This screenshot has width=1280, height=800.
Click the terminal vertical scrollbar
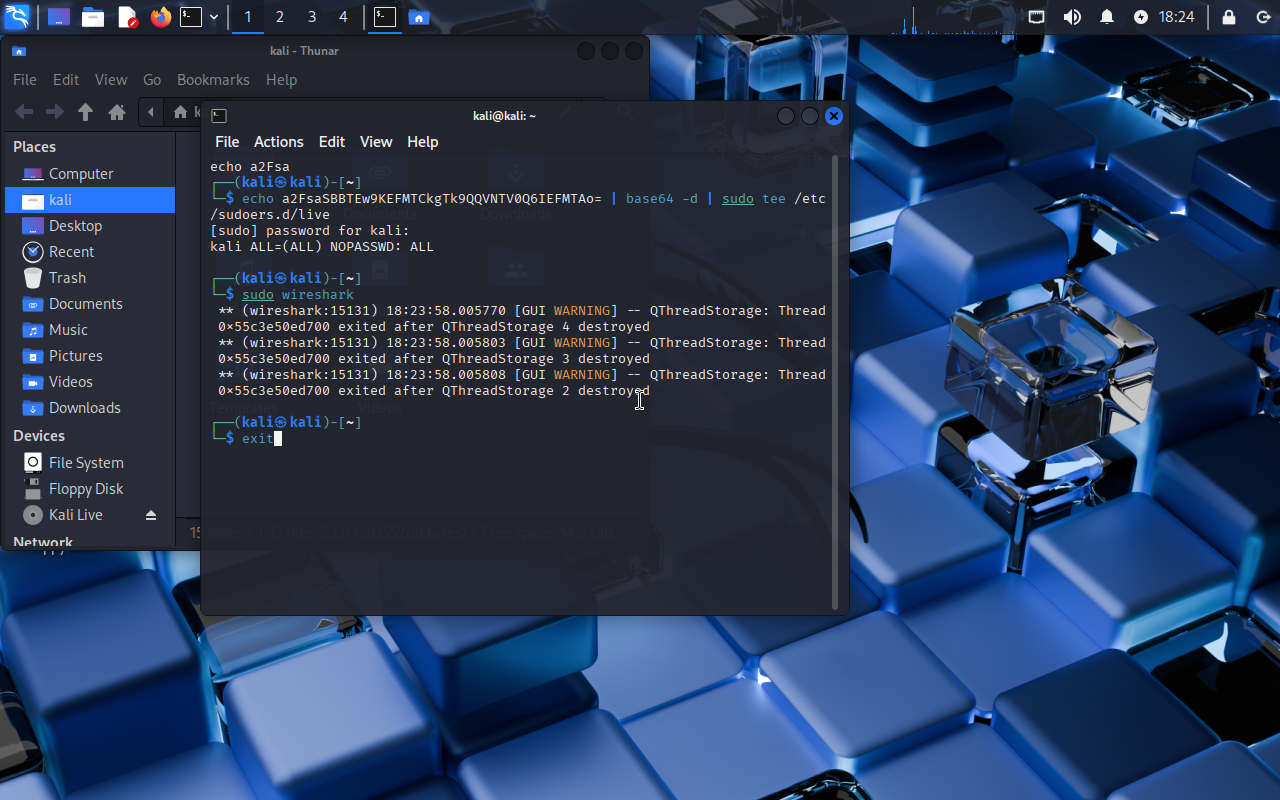[x=835, y=383]
